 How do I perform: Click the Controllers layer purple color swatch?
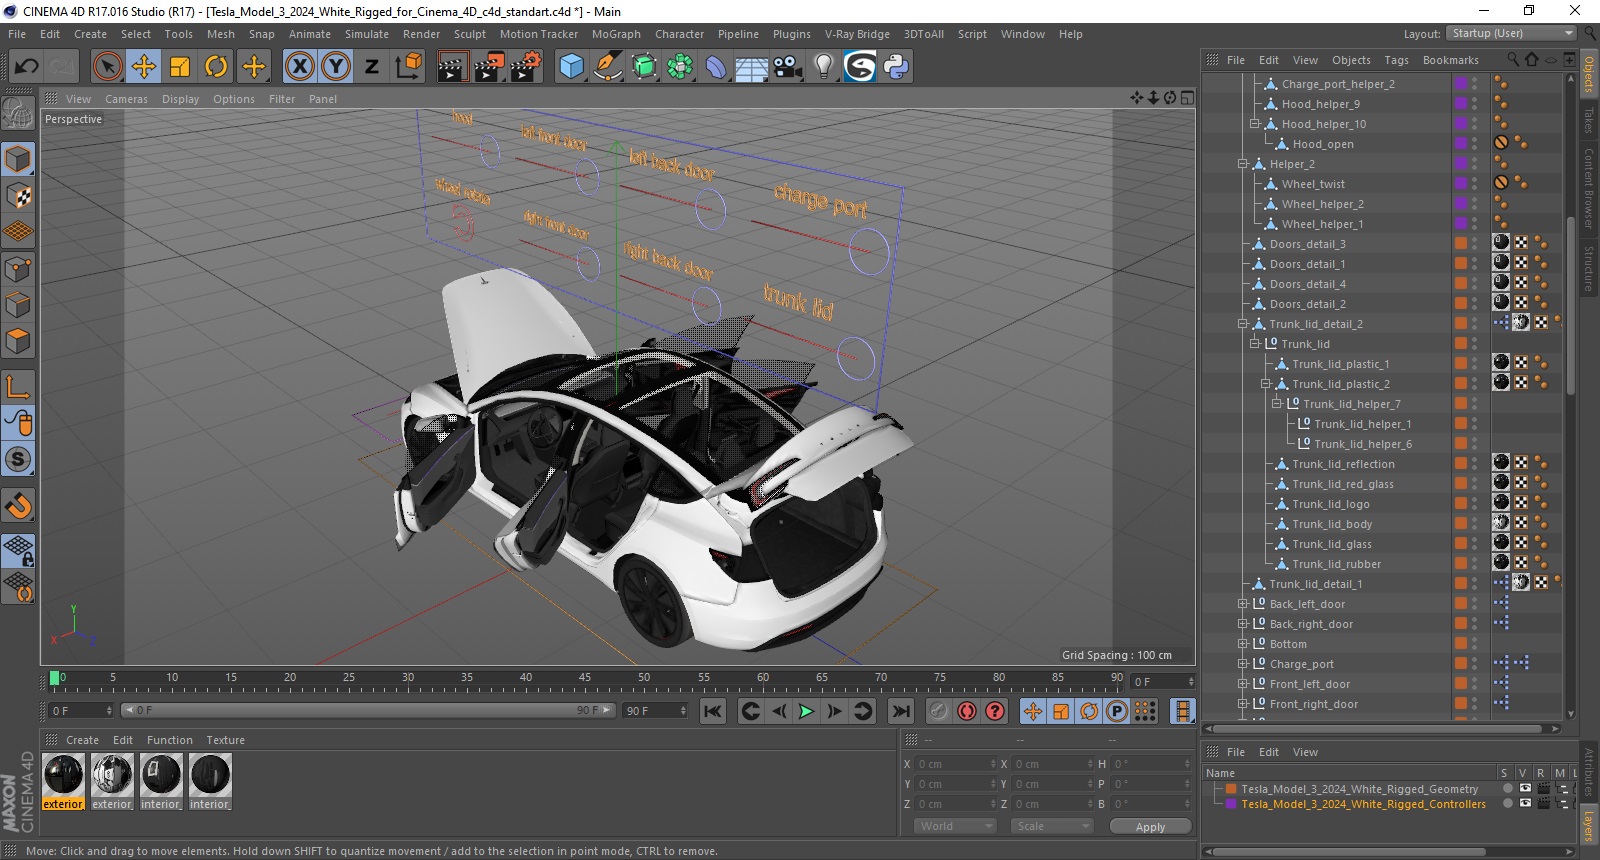[1231, 804]
